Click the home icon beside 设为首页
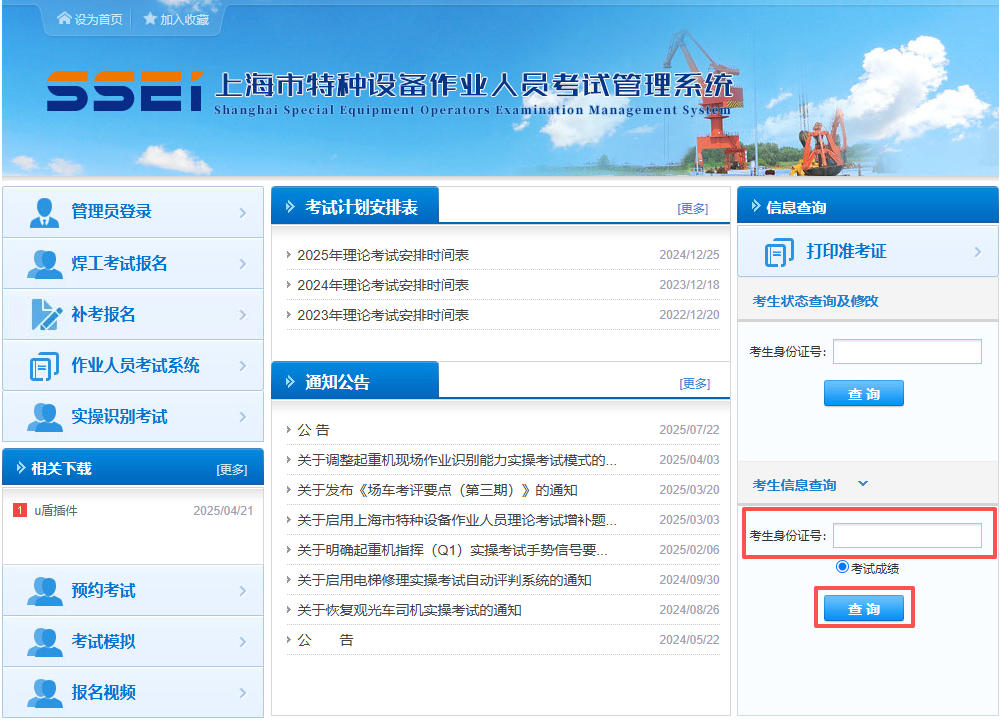The height and width of the screenshot is (722, 1001). click(65, 19)
